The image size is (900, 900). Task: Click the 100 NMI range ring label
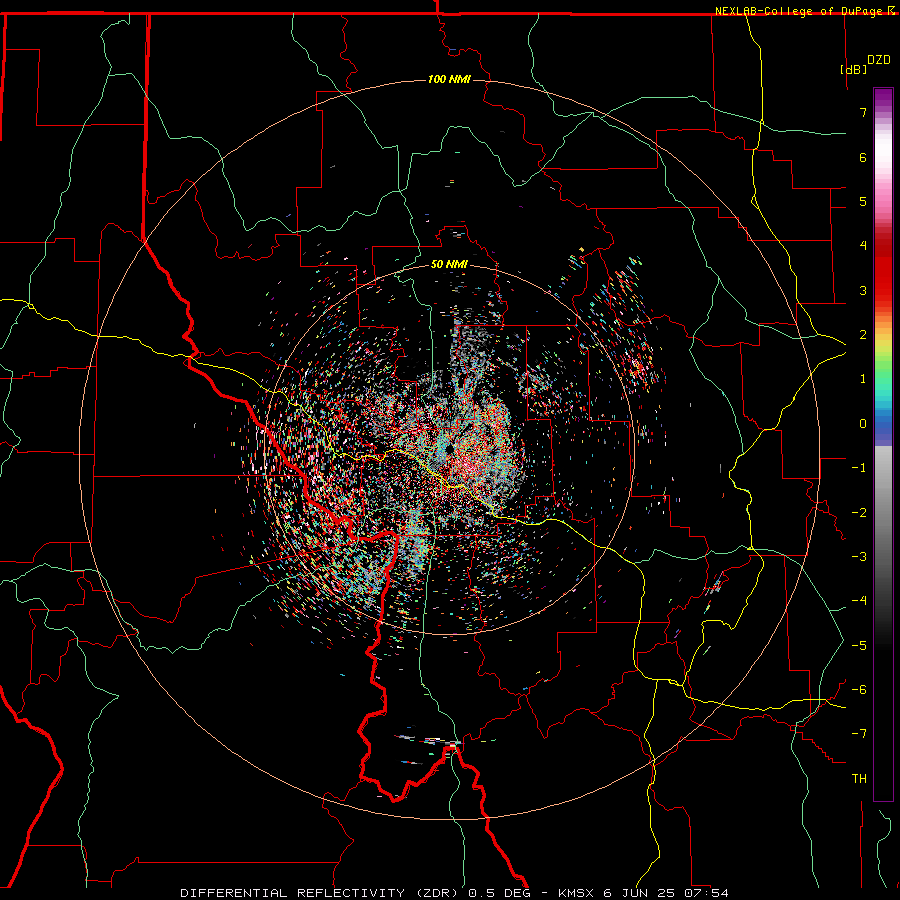(x=449, y=79)
